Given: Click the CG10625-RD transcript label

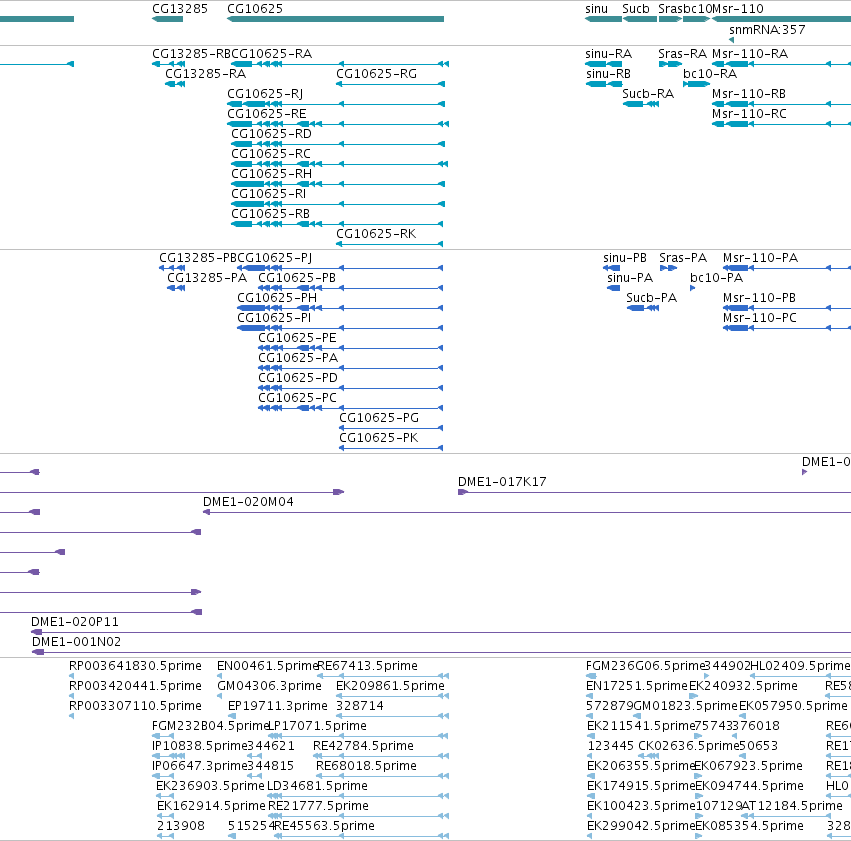Looking at the screenshot, I should click(271, 134).
